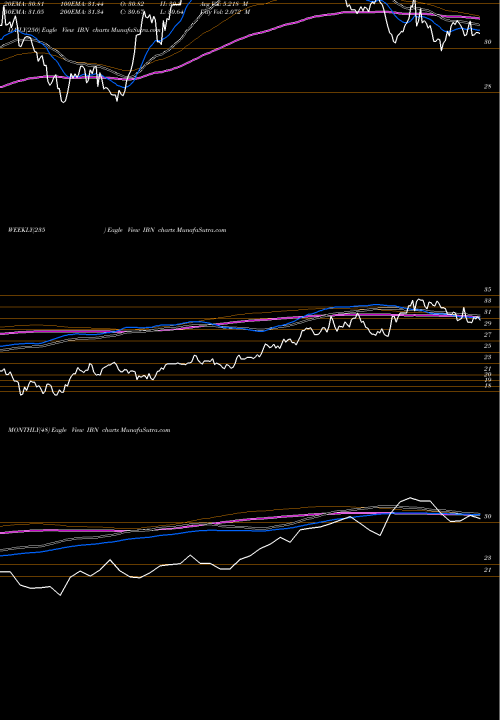Click price label 21 on monthly chart

[488, 570]
